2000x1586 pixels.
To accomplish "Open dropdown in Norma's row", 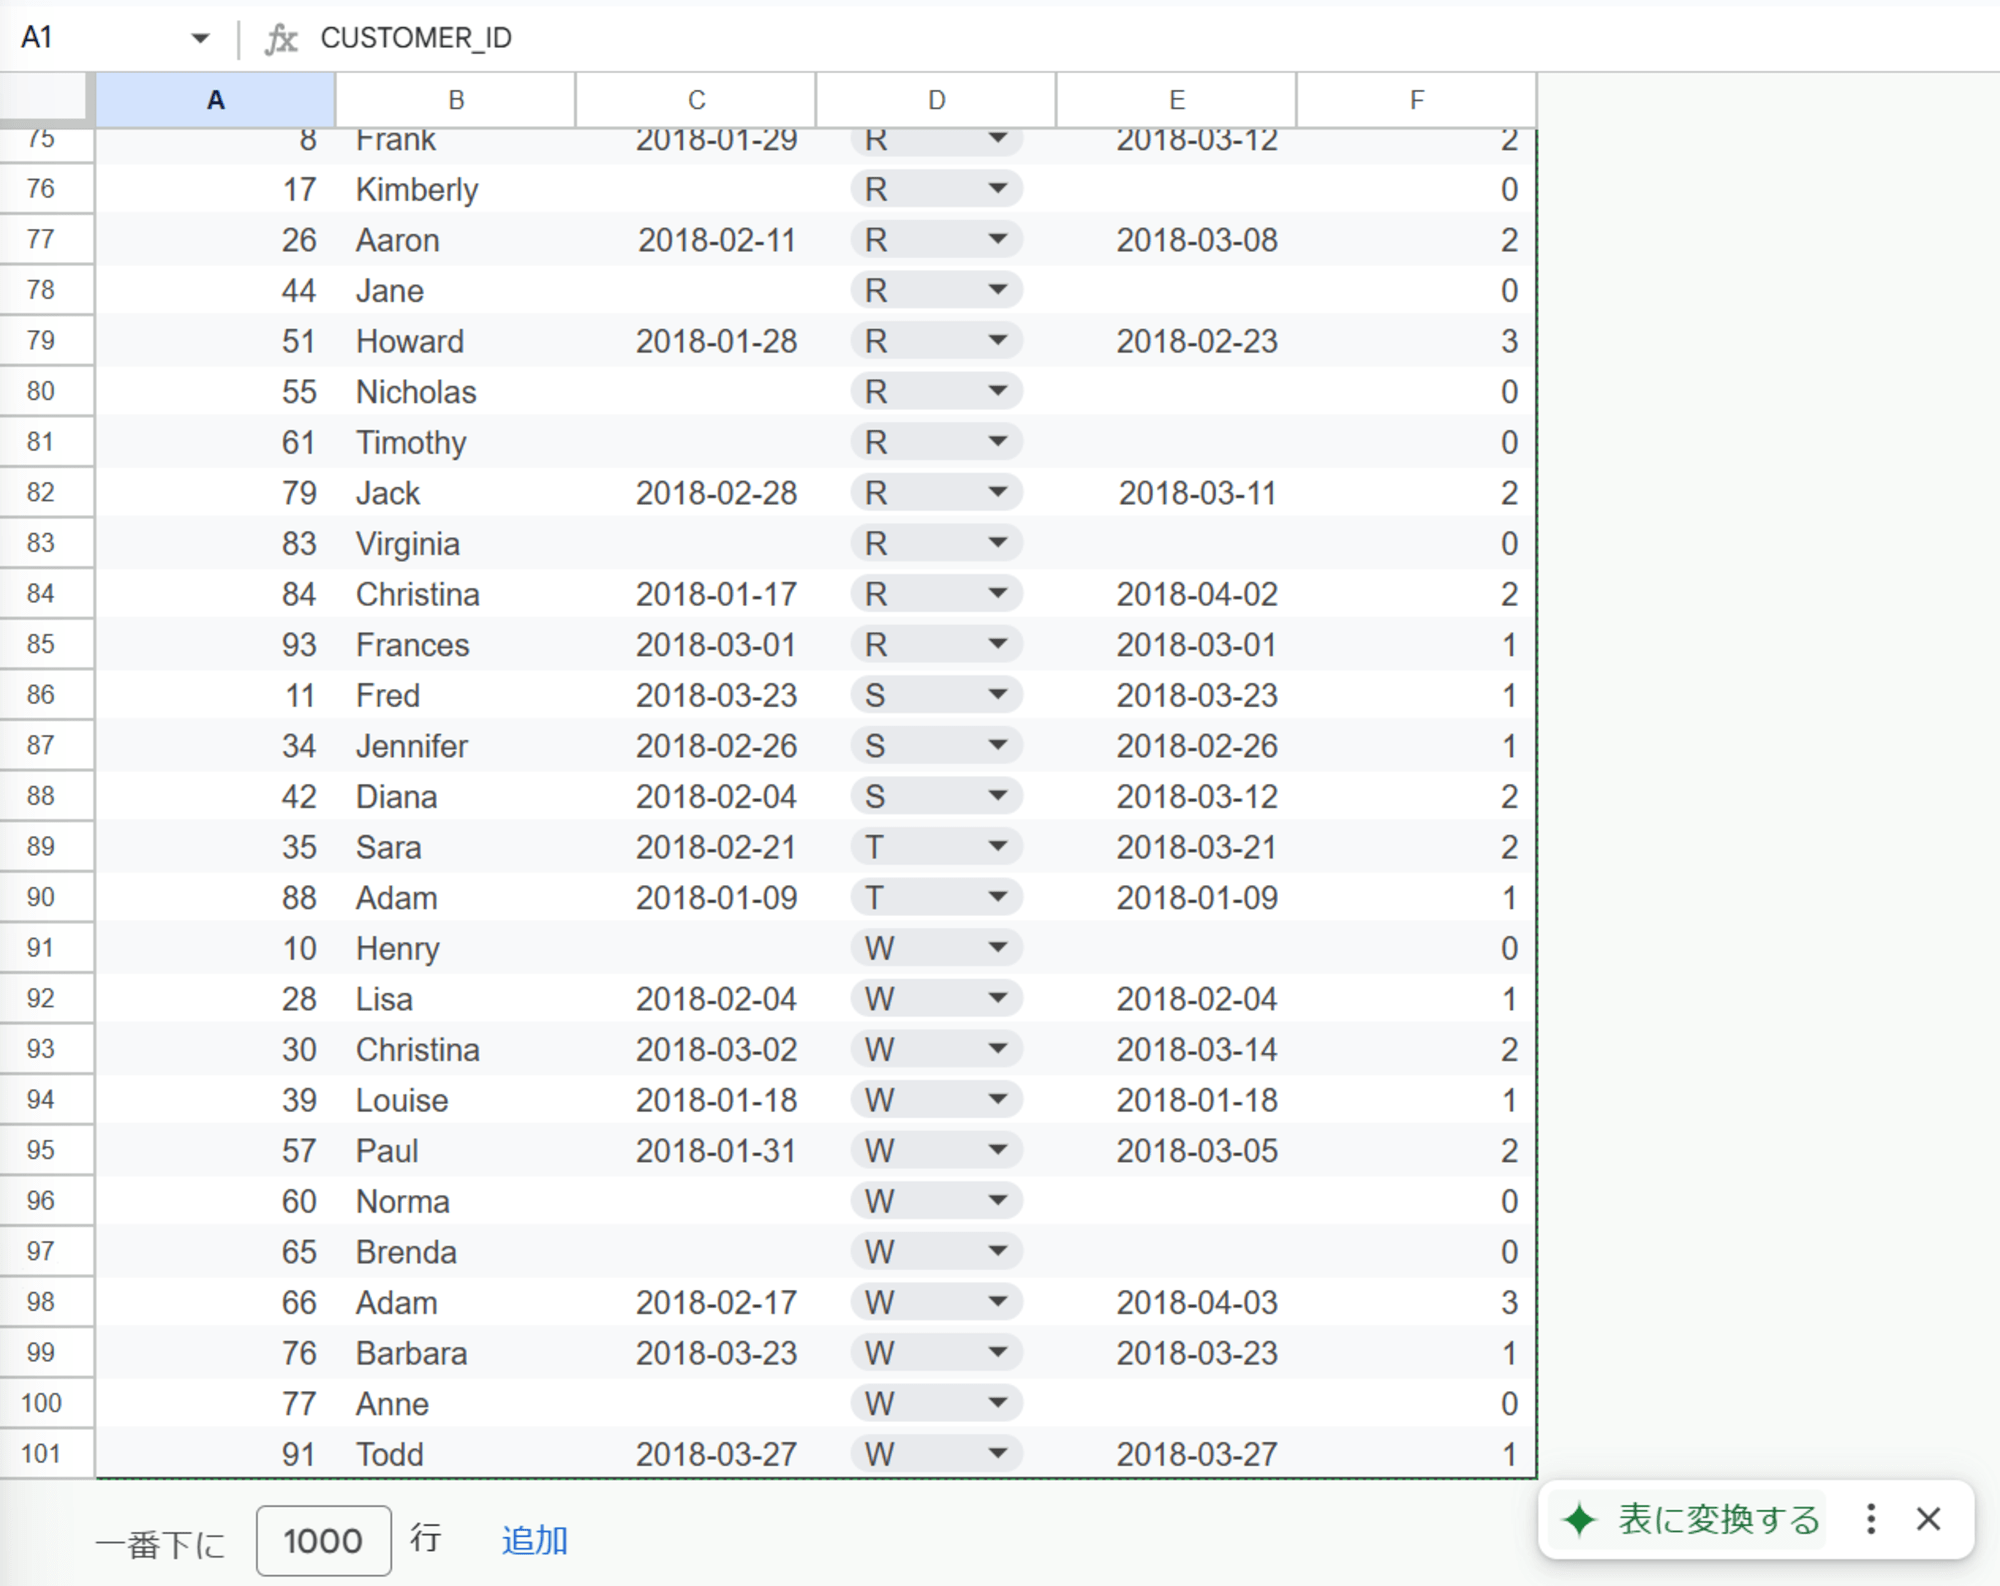I will pyautogui.click(x=997, y=1201).
